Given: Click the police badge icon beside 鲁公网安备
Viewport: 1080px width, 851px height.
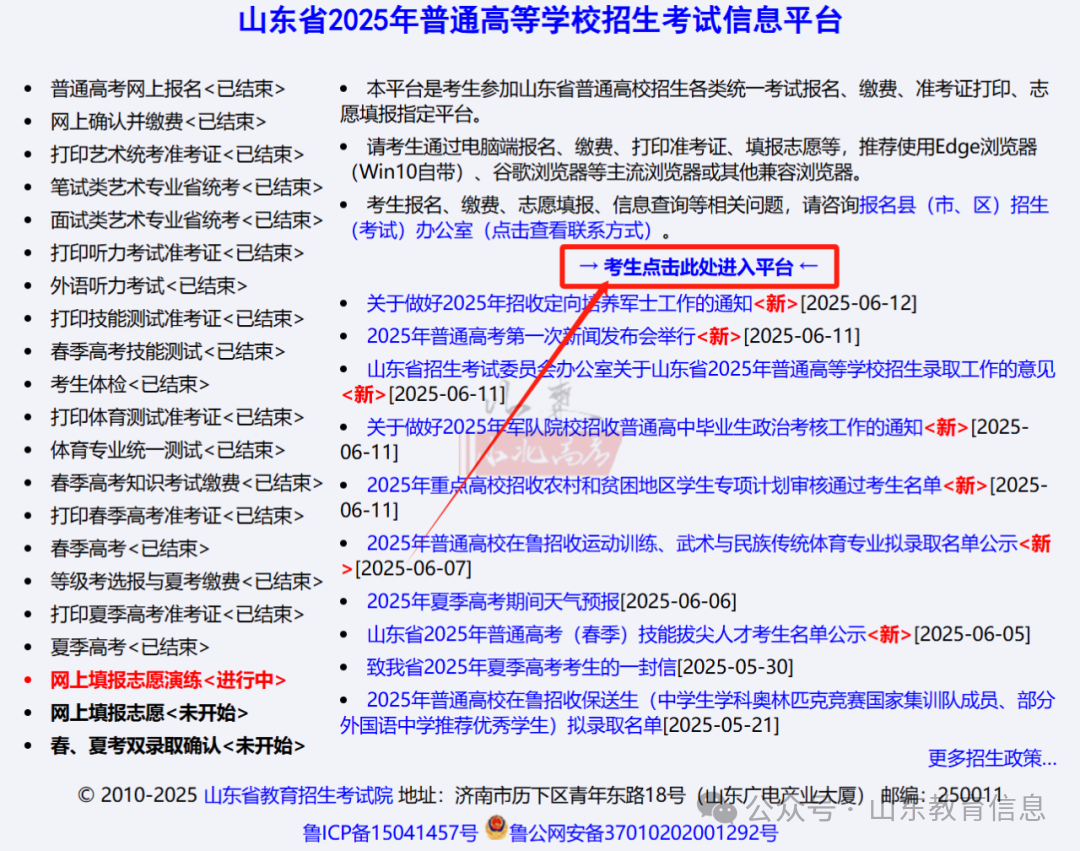Looking at the screenshot, I should 496,827.
